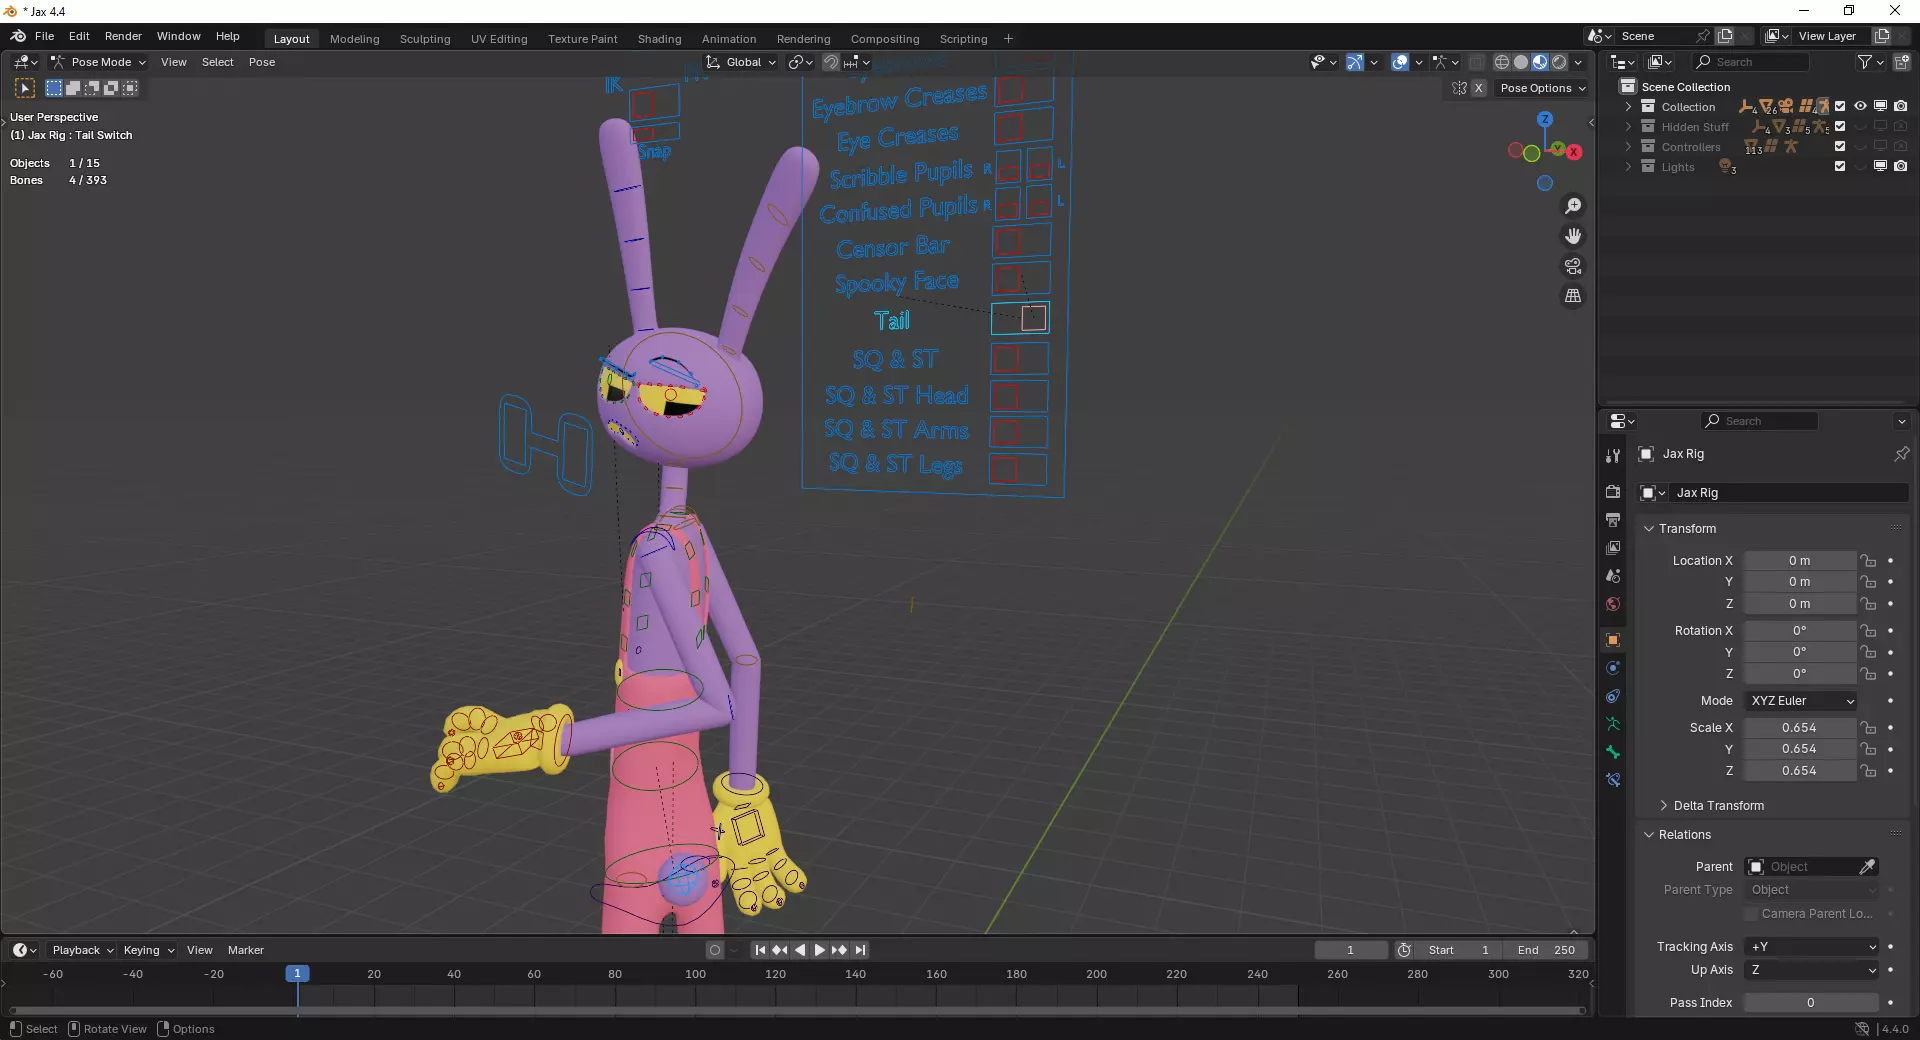Click the End frame 250 field

[x=1547, y=950]
